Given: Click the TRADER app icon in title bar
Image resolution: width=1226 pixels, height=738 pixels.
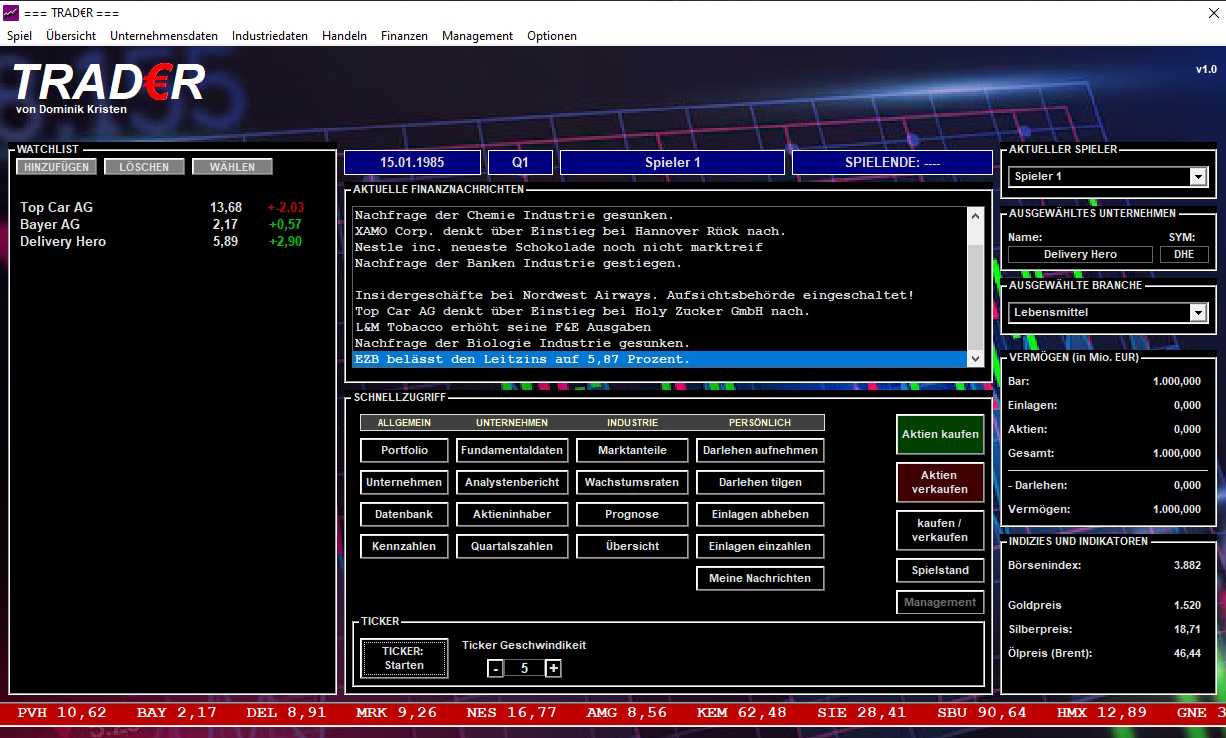Looking at the screenshot, I should tap(11, 12).
